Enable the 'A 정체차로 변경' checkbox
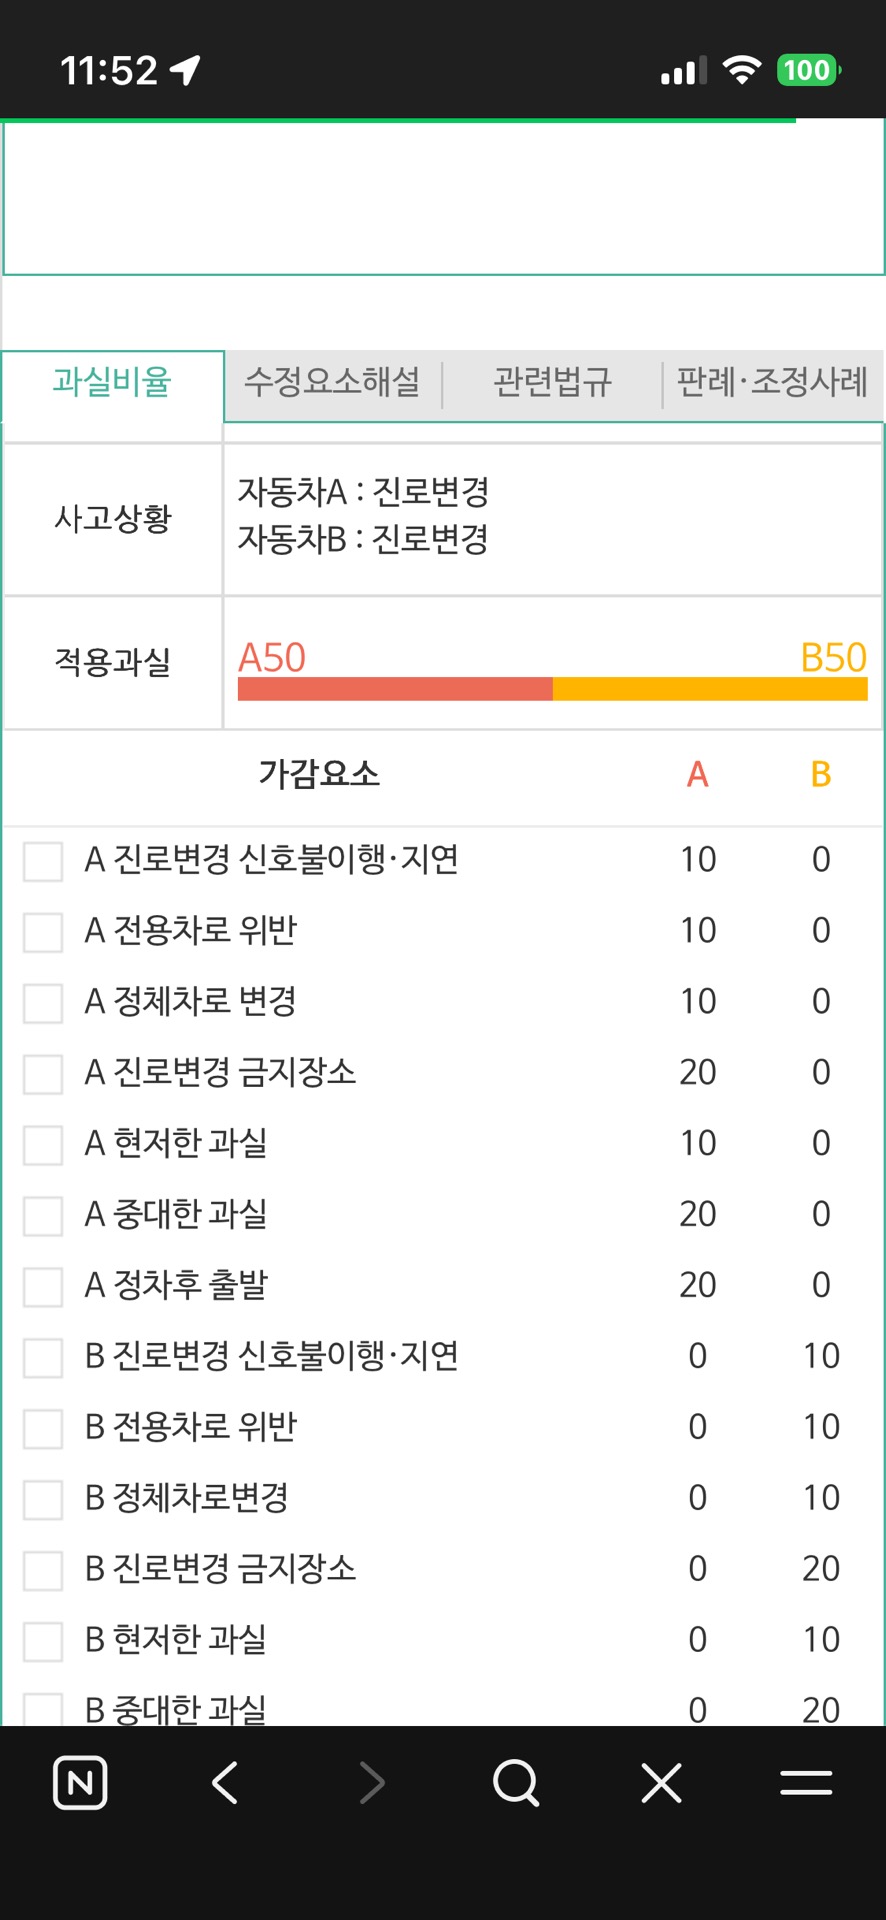 point(43,1003)
